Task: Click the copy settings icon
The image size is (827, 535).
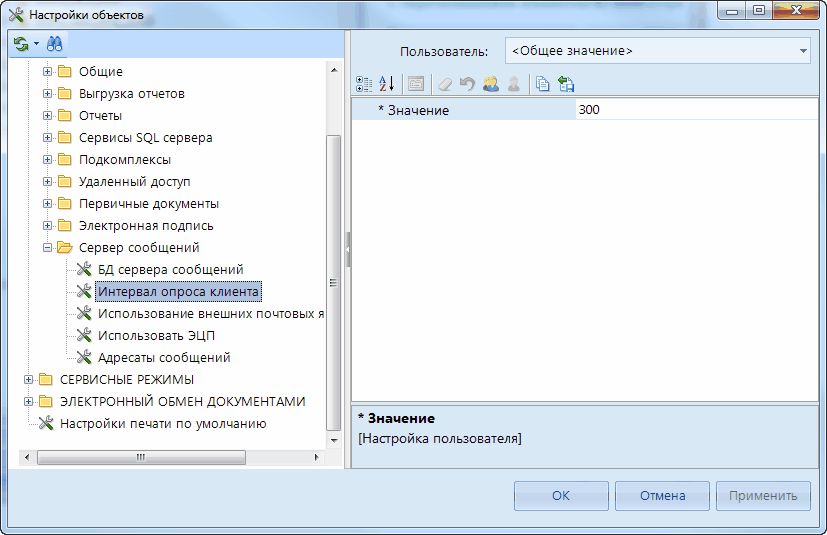Action: click(542, 84)
